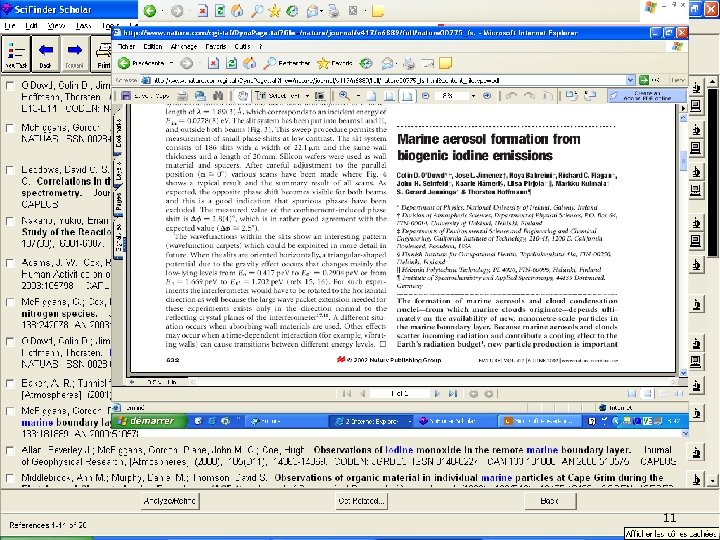The image size is (720, 540).
Task: Click the Acrobat Print icon
Action: (x=182, y=96)
